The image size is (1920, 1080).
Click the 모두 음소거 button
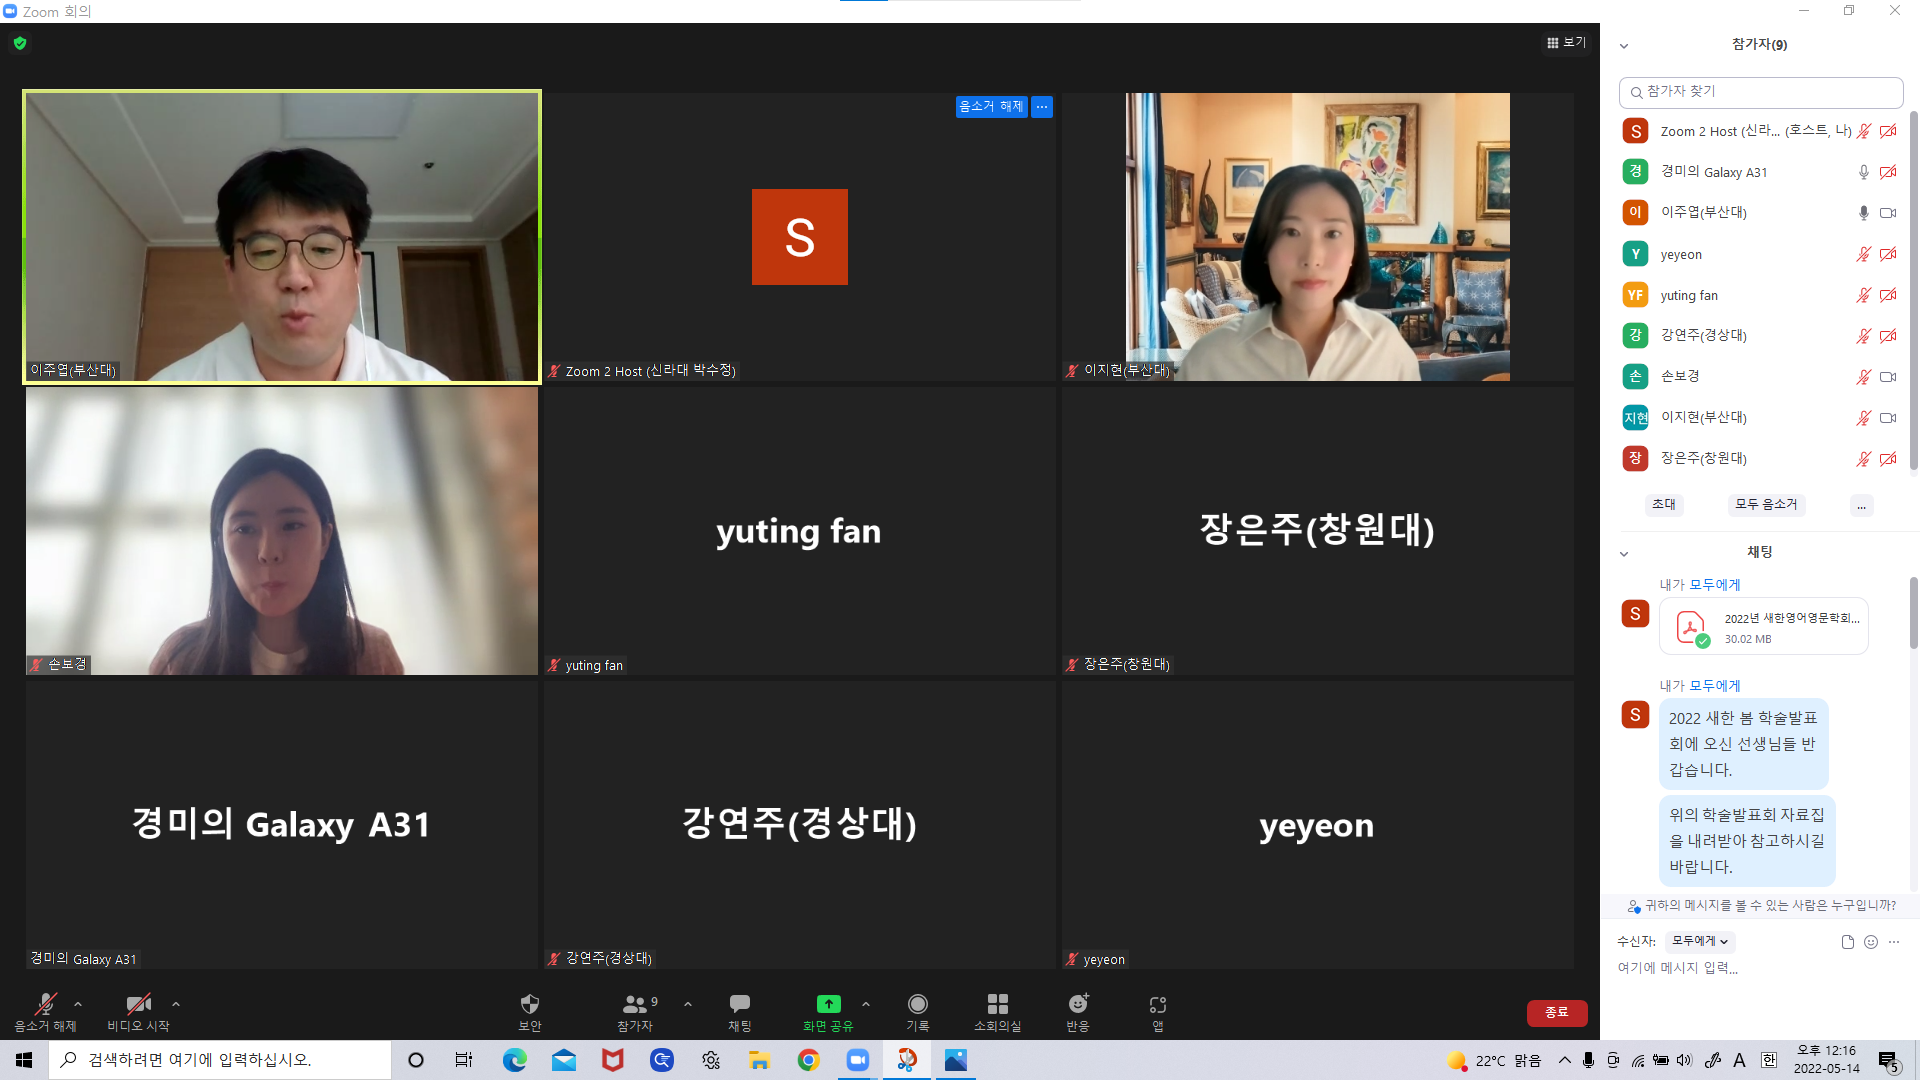pos(1766,505)
